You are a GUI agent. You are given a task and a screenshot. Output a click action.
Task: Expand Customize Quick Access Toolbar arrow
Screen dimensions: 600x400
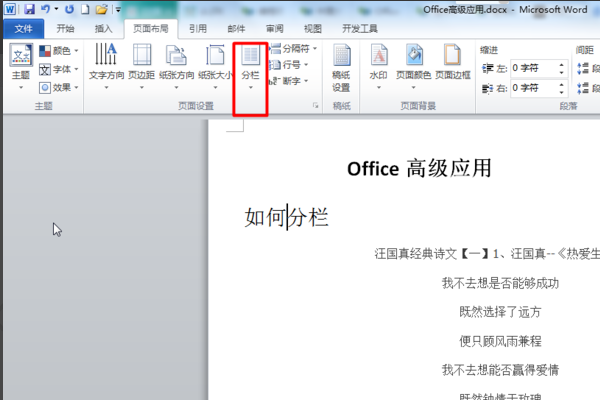118,10
